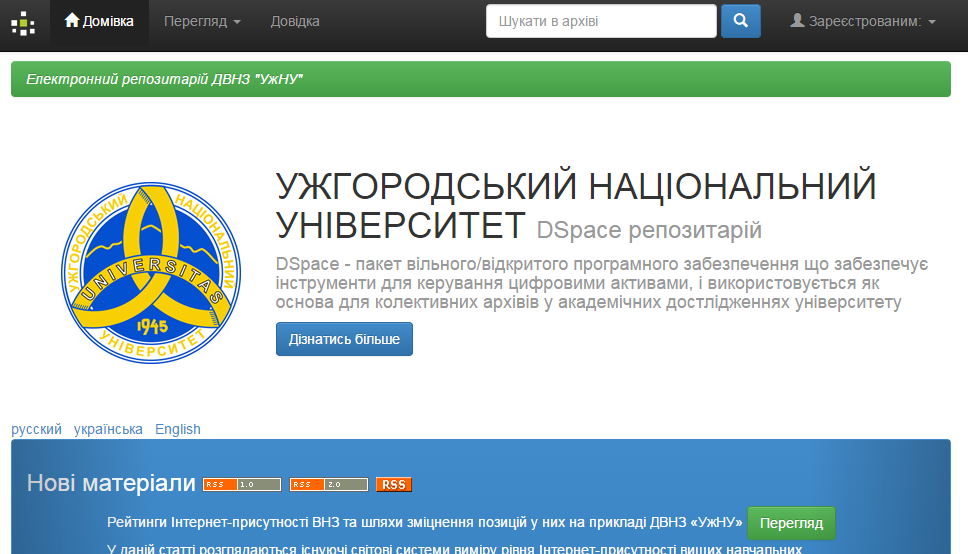Open the Довідка help menu item
The height and width of the screenshot is (554, 968).
[295, 21]
